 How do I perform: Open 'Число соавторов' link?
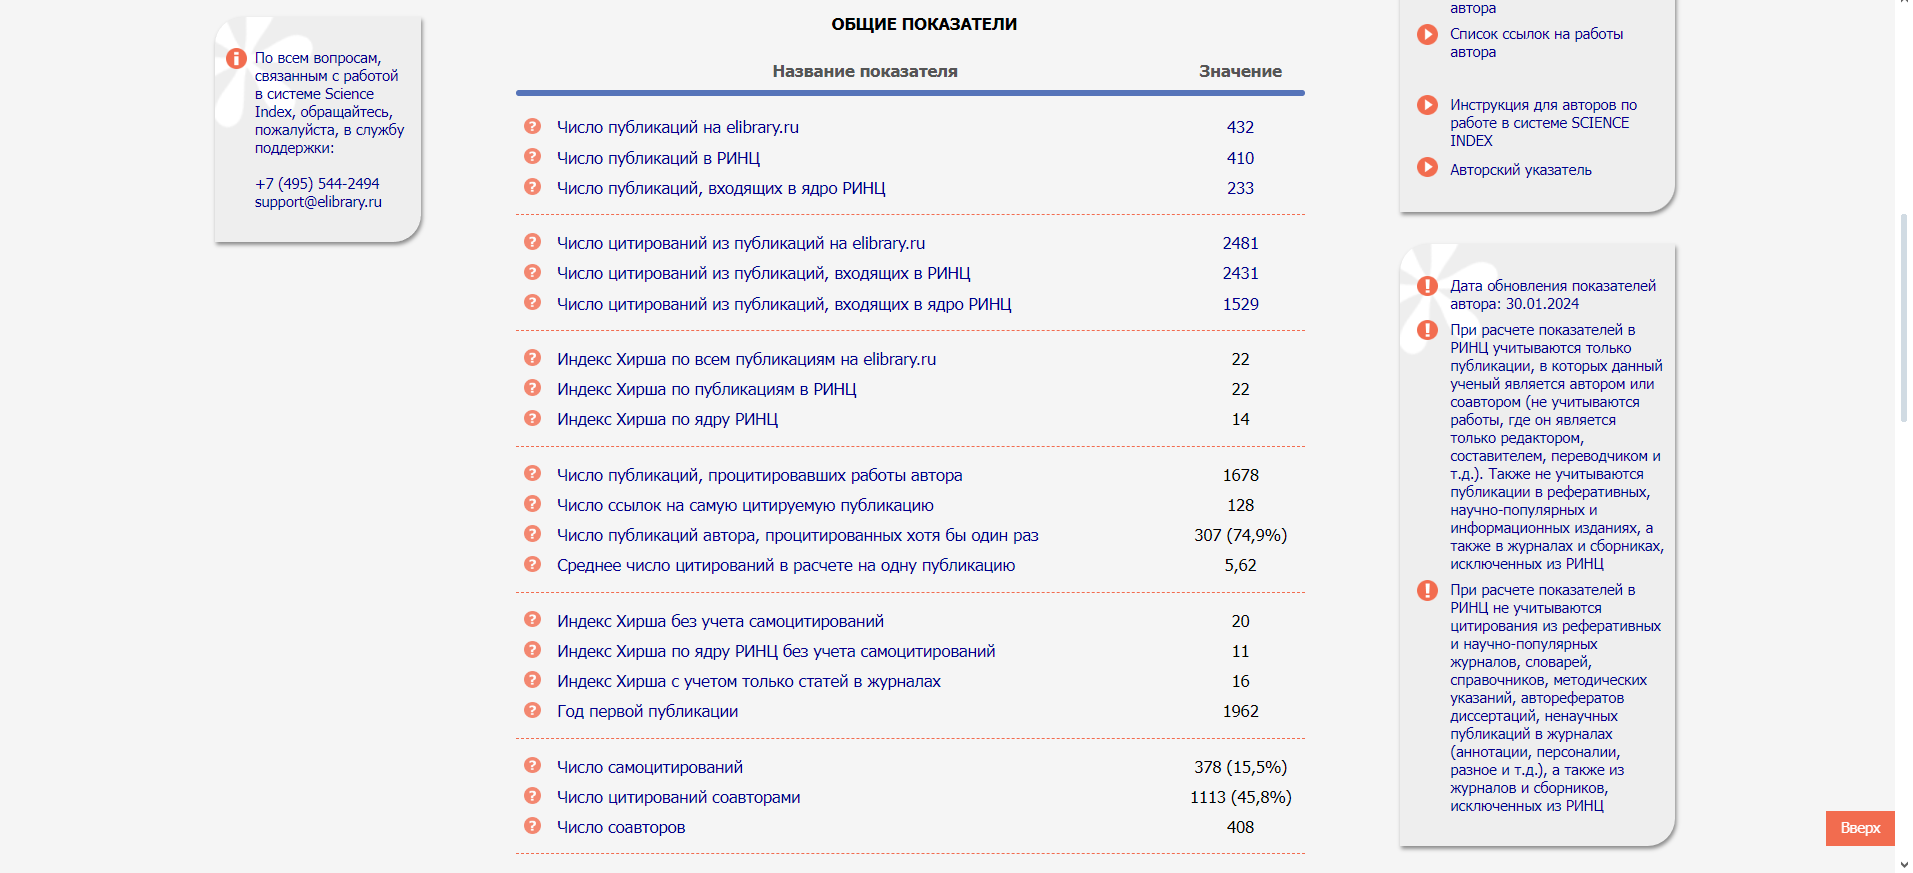point(621,827)
